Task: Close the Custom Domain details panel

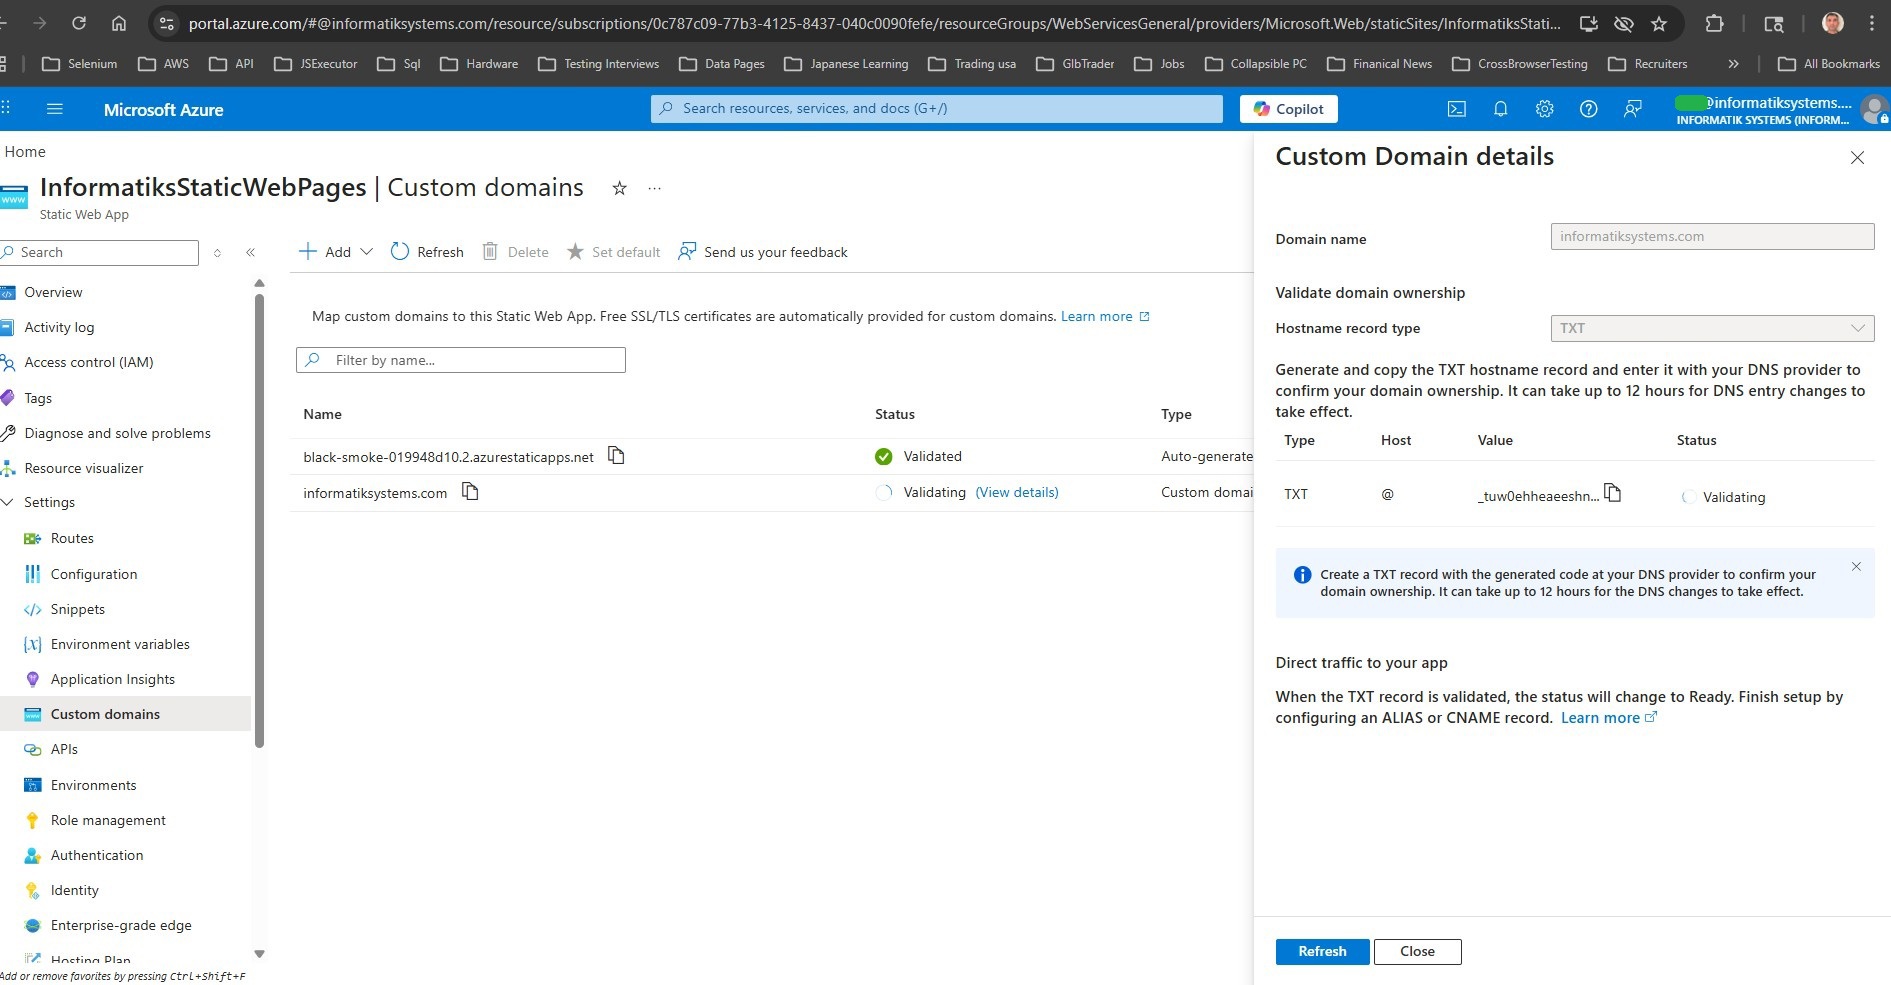Action: point(1857,158)
